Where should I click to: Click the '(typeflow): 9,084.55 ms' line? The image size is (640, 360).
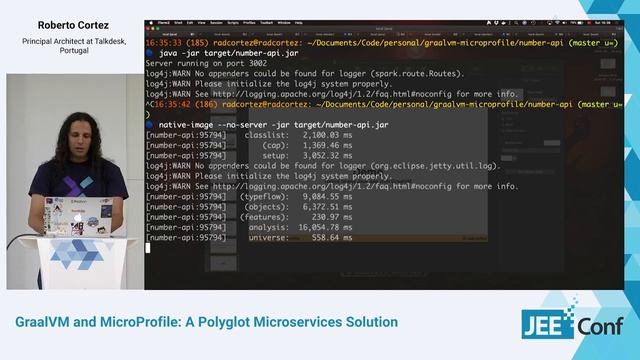click(x=249, y=197)
